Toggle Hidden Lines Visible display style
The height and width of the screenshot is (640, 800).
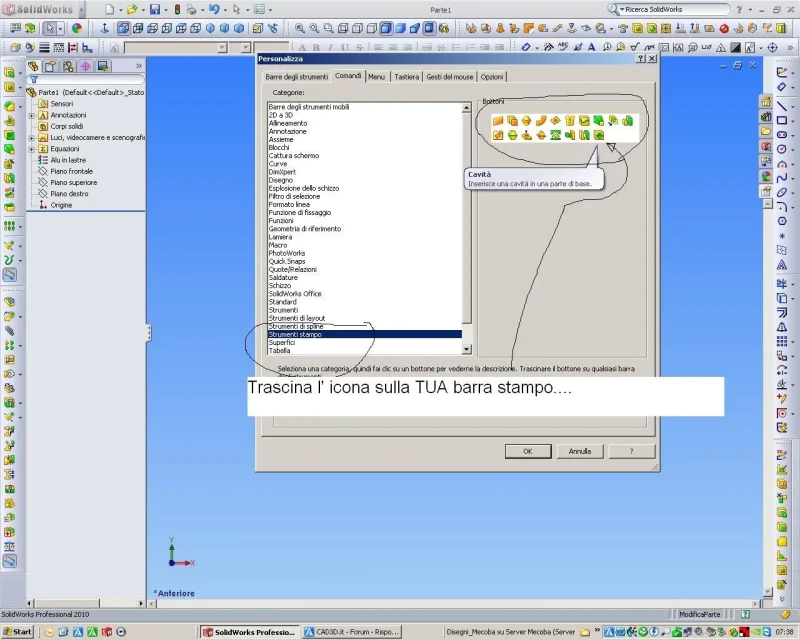(357, 29)
